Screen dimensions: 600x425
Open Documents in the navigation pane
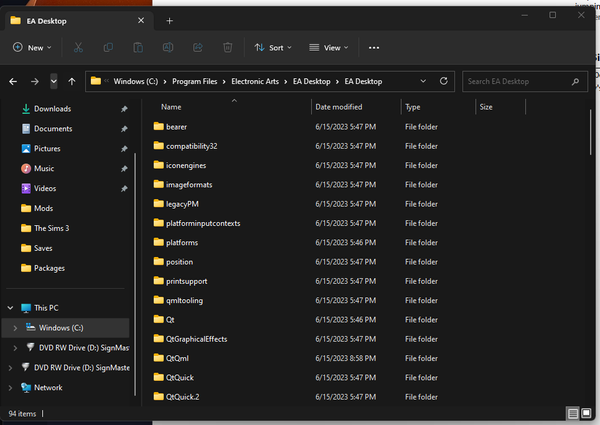tap(53, 129)
